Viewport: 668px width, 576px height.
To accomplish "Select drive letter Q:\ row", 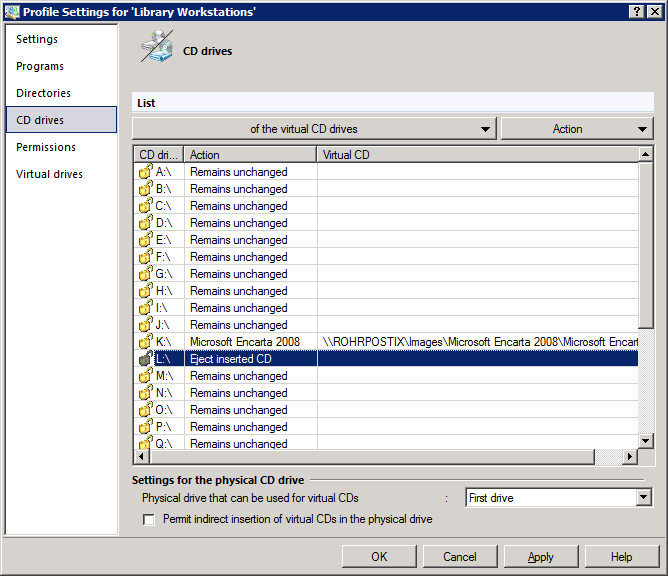I will click(386, 443).
